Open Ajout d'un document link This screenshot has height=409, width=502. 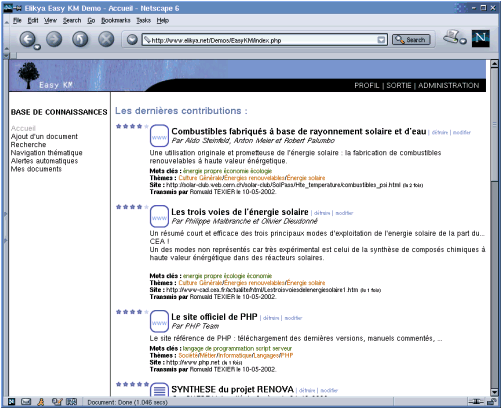click(x=44, y=137)
